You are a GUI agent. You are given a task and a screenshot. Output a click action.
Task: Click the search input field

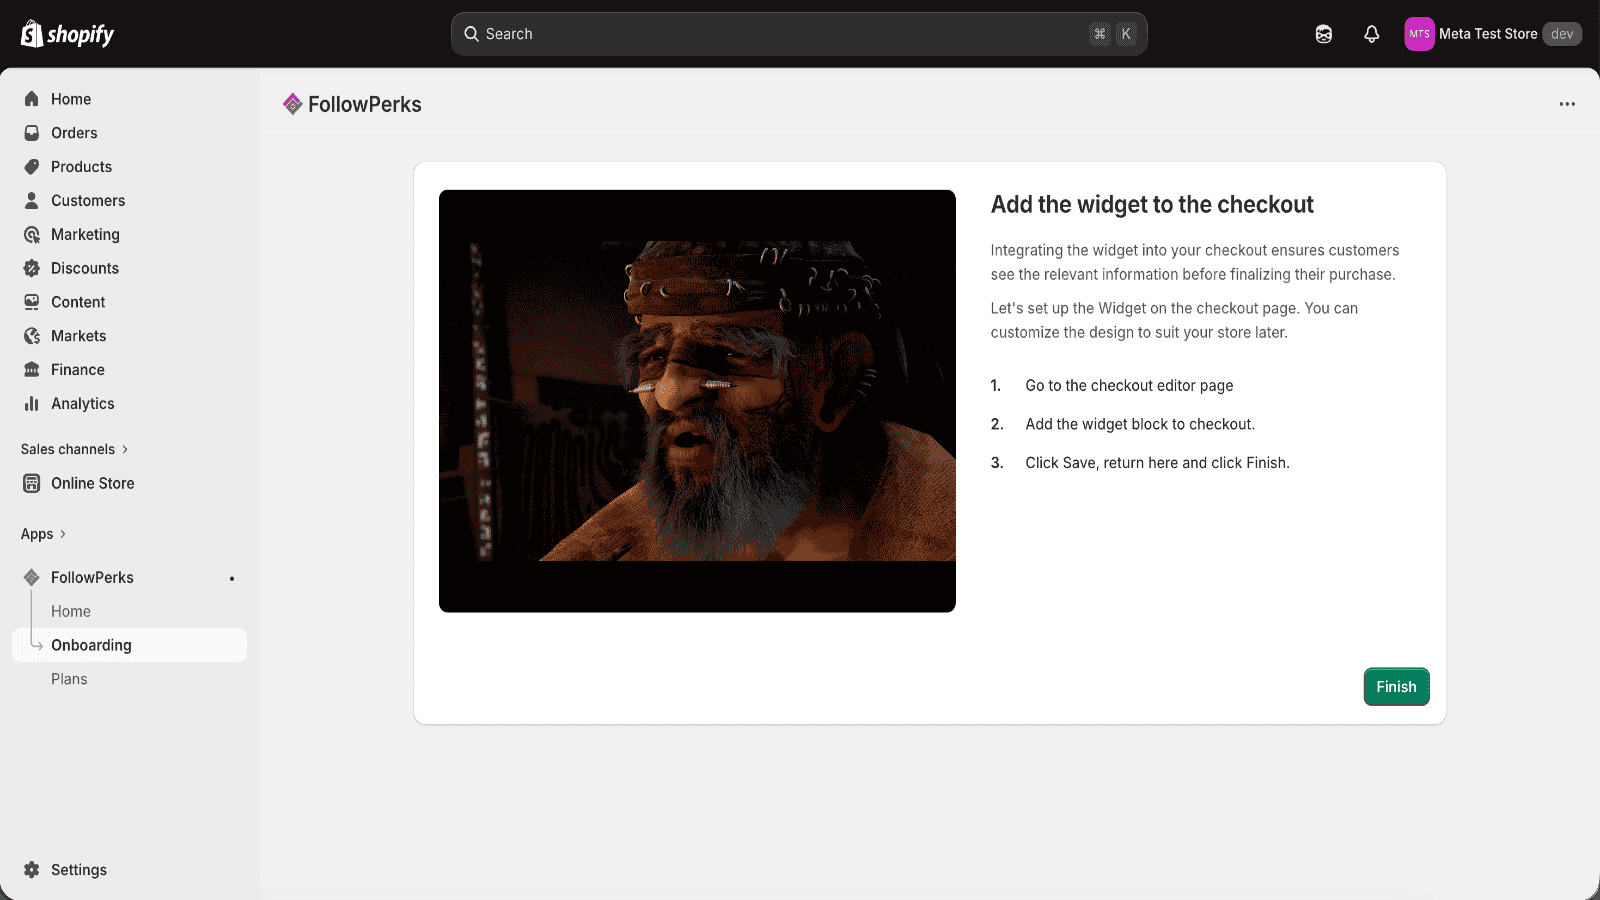point(799,34)
